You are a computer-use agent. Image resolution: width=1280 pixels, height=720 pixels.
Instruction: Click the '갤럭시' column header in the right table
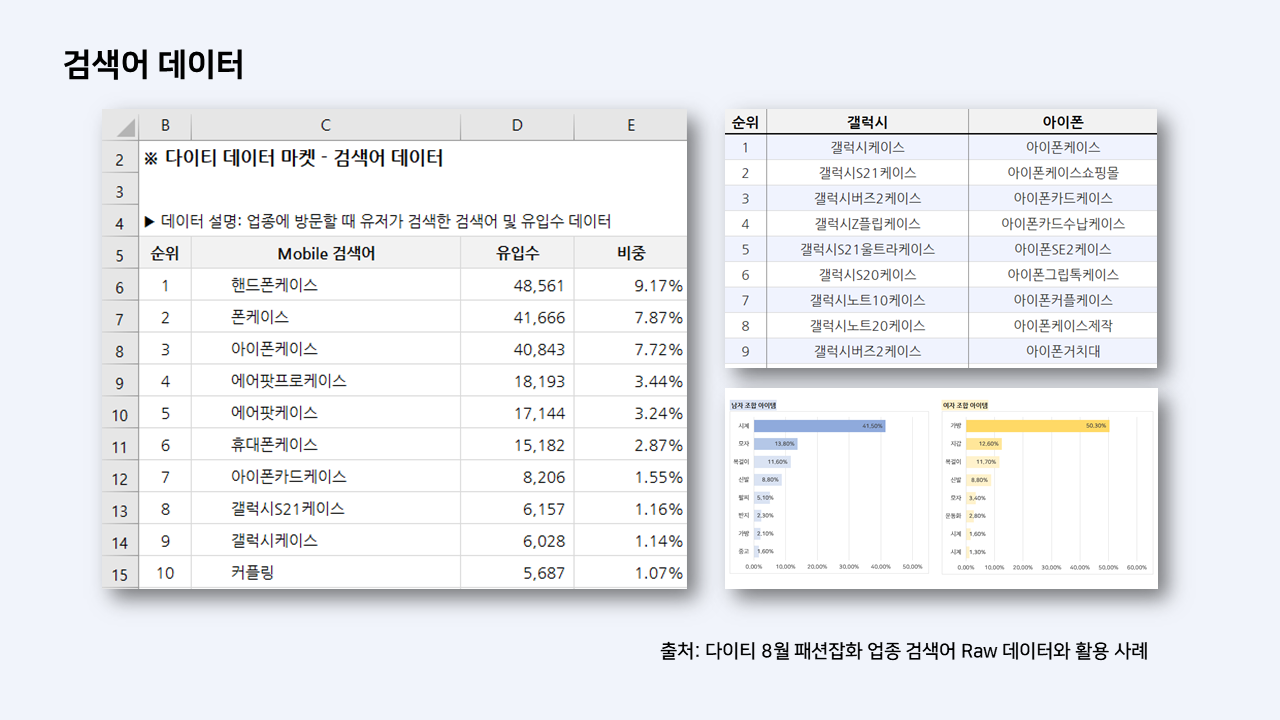(x=867, y=122)
